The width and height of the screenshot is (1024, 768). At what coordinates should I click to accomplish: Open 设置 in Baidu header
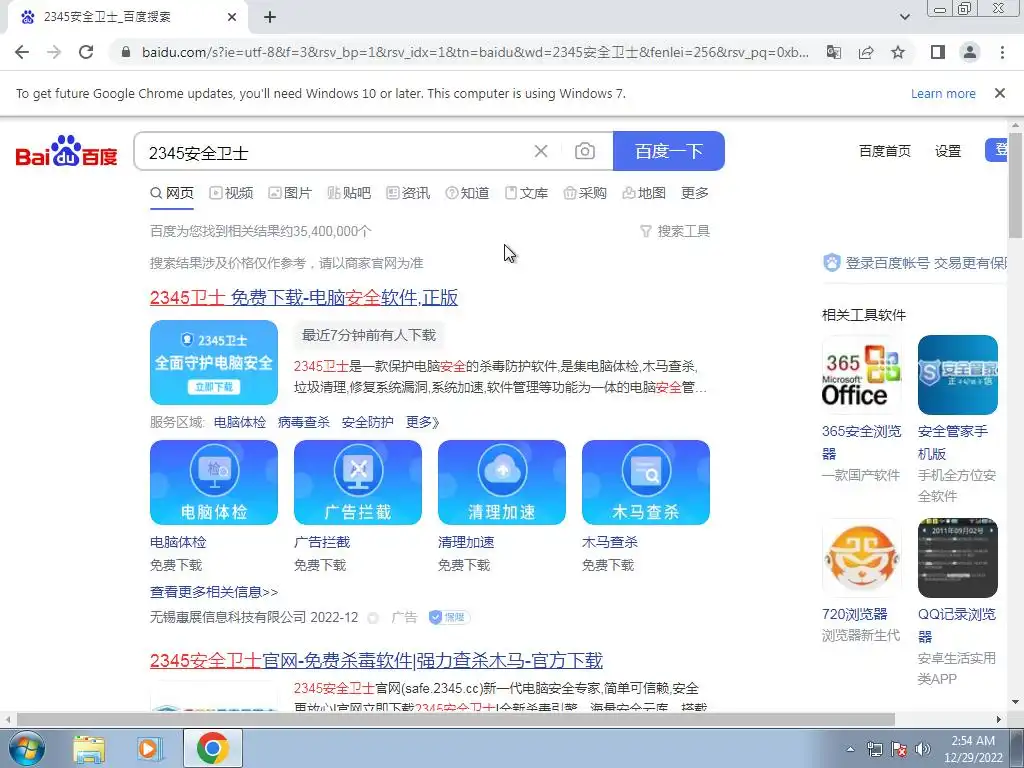948,152
